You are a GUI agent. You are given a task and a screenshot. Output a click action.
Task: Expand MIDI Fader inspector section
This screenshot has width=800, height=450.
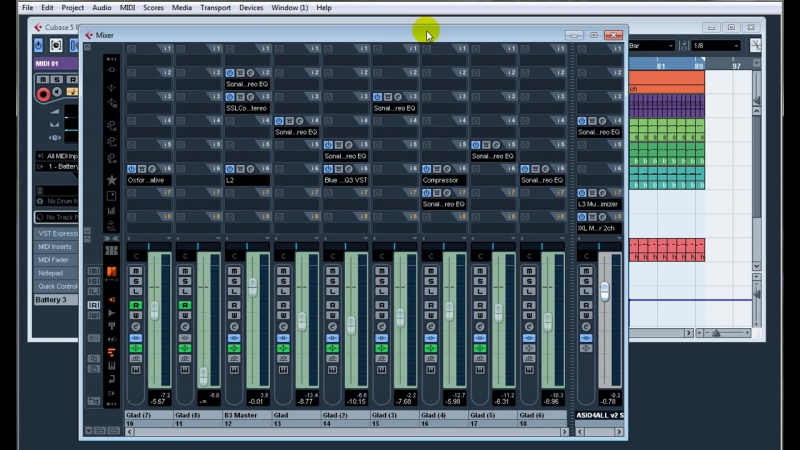pos(55,260)
